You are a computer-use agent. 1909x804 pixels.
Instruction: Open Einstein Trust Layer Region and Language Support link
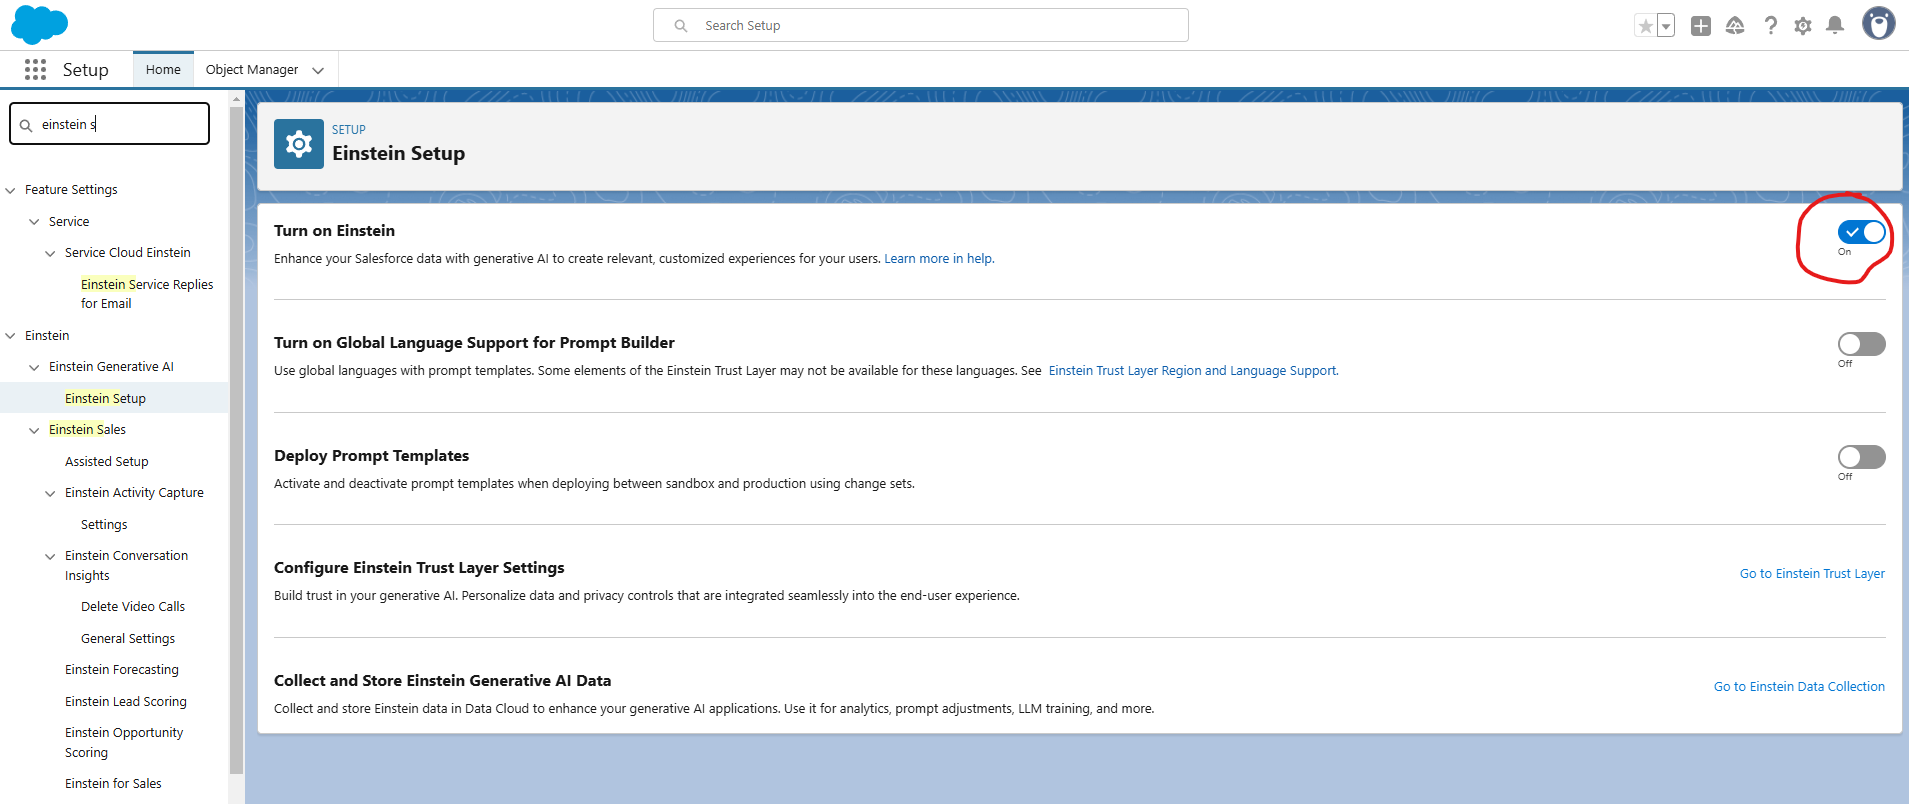pos(1193,370)
